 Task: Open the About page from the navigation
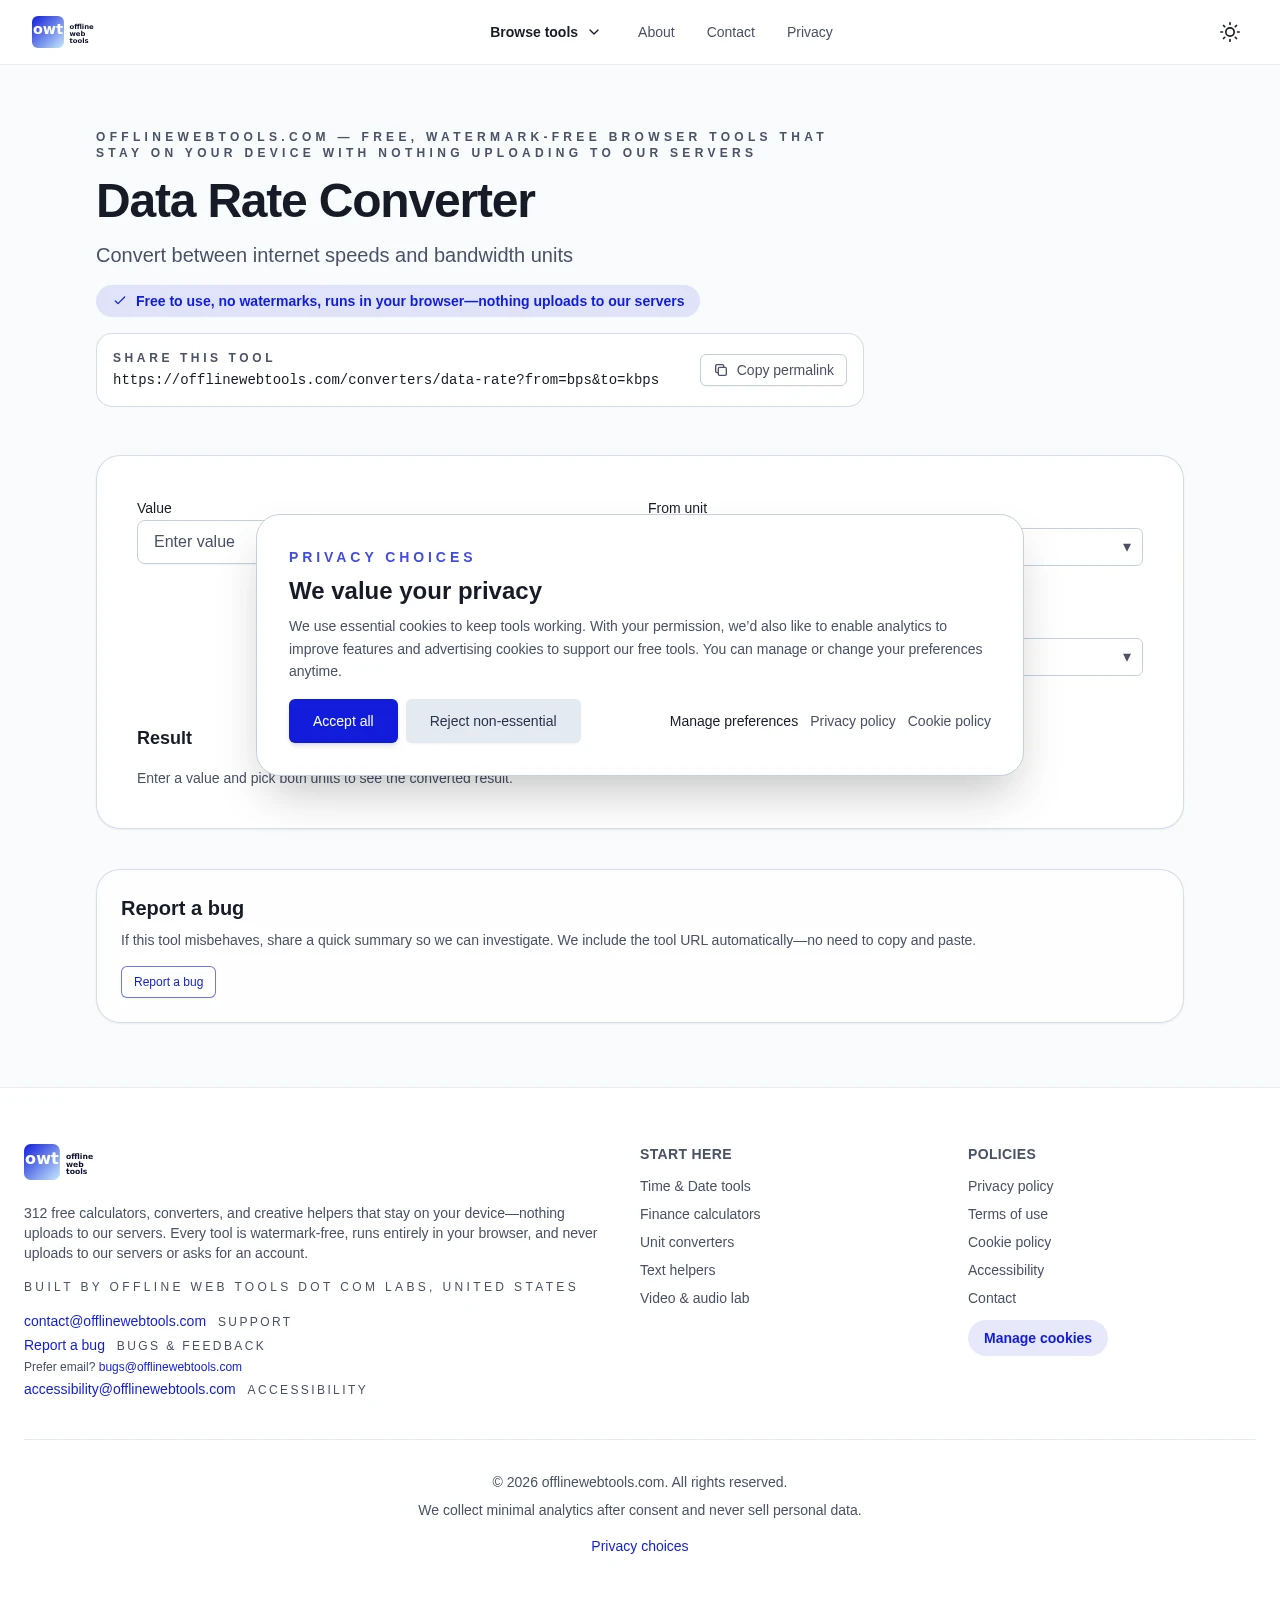point(656,32)
